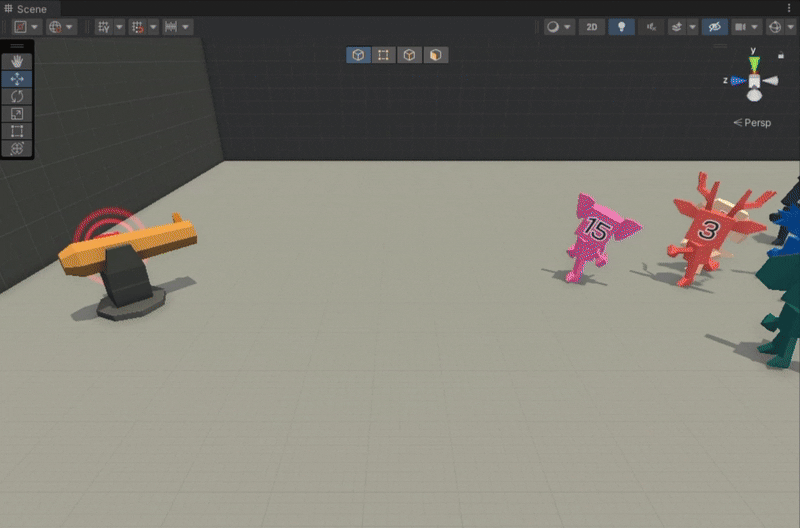Click the gray right-side gizmo cone
Image resolution: width=800 pixels, height=528 pixels.
pos(770,81)
